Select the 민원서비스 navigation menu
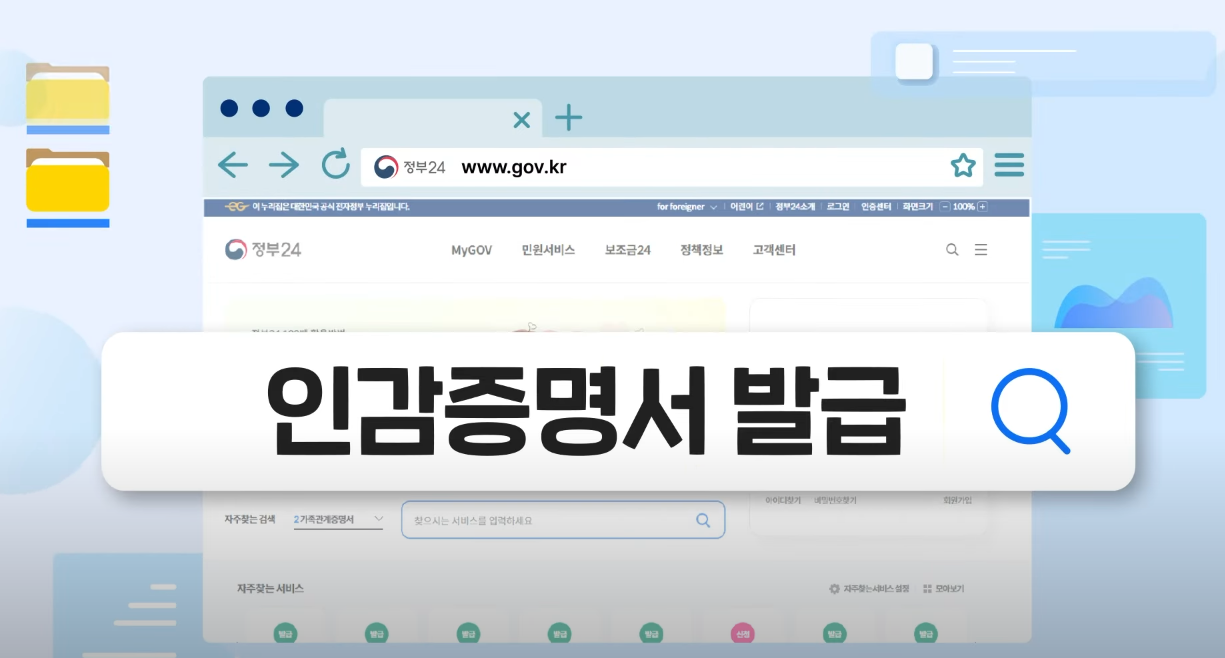Image resolution: width=1225 pixels, height=658 pixels. tap(549, 250)
